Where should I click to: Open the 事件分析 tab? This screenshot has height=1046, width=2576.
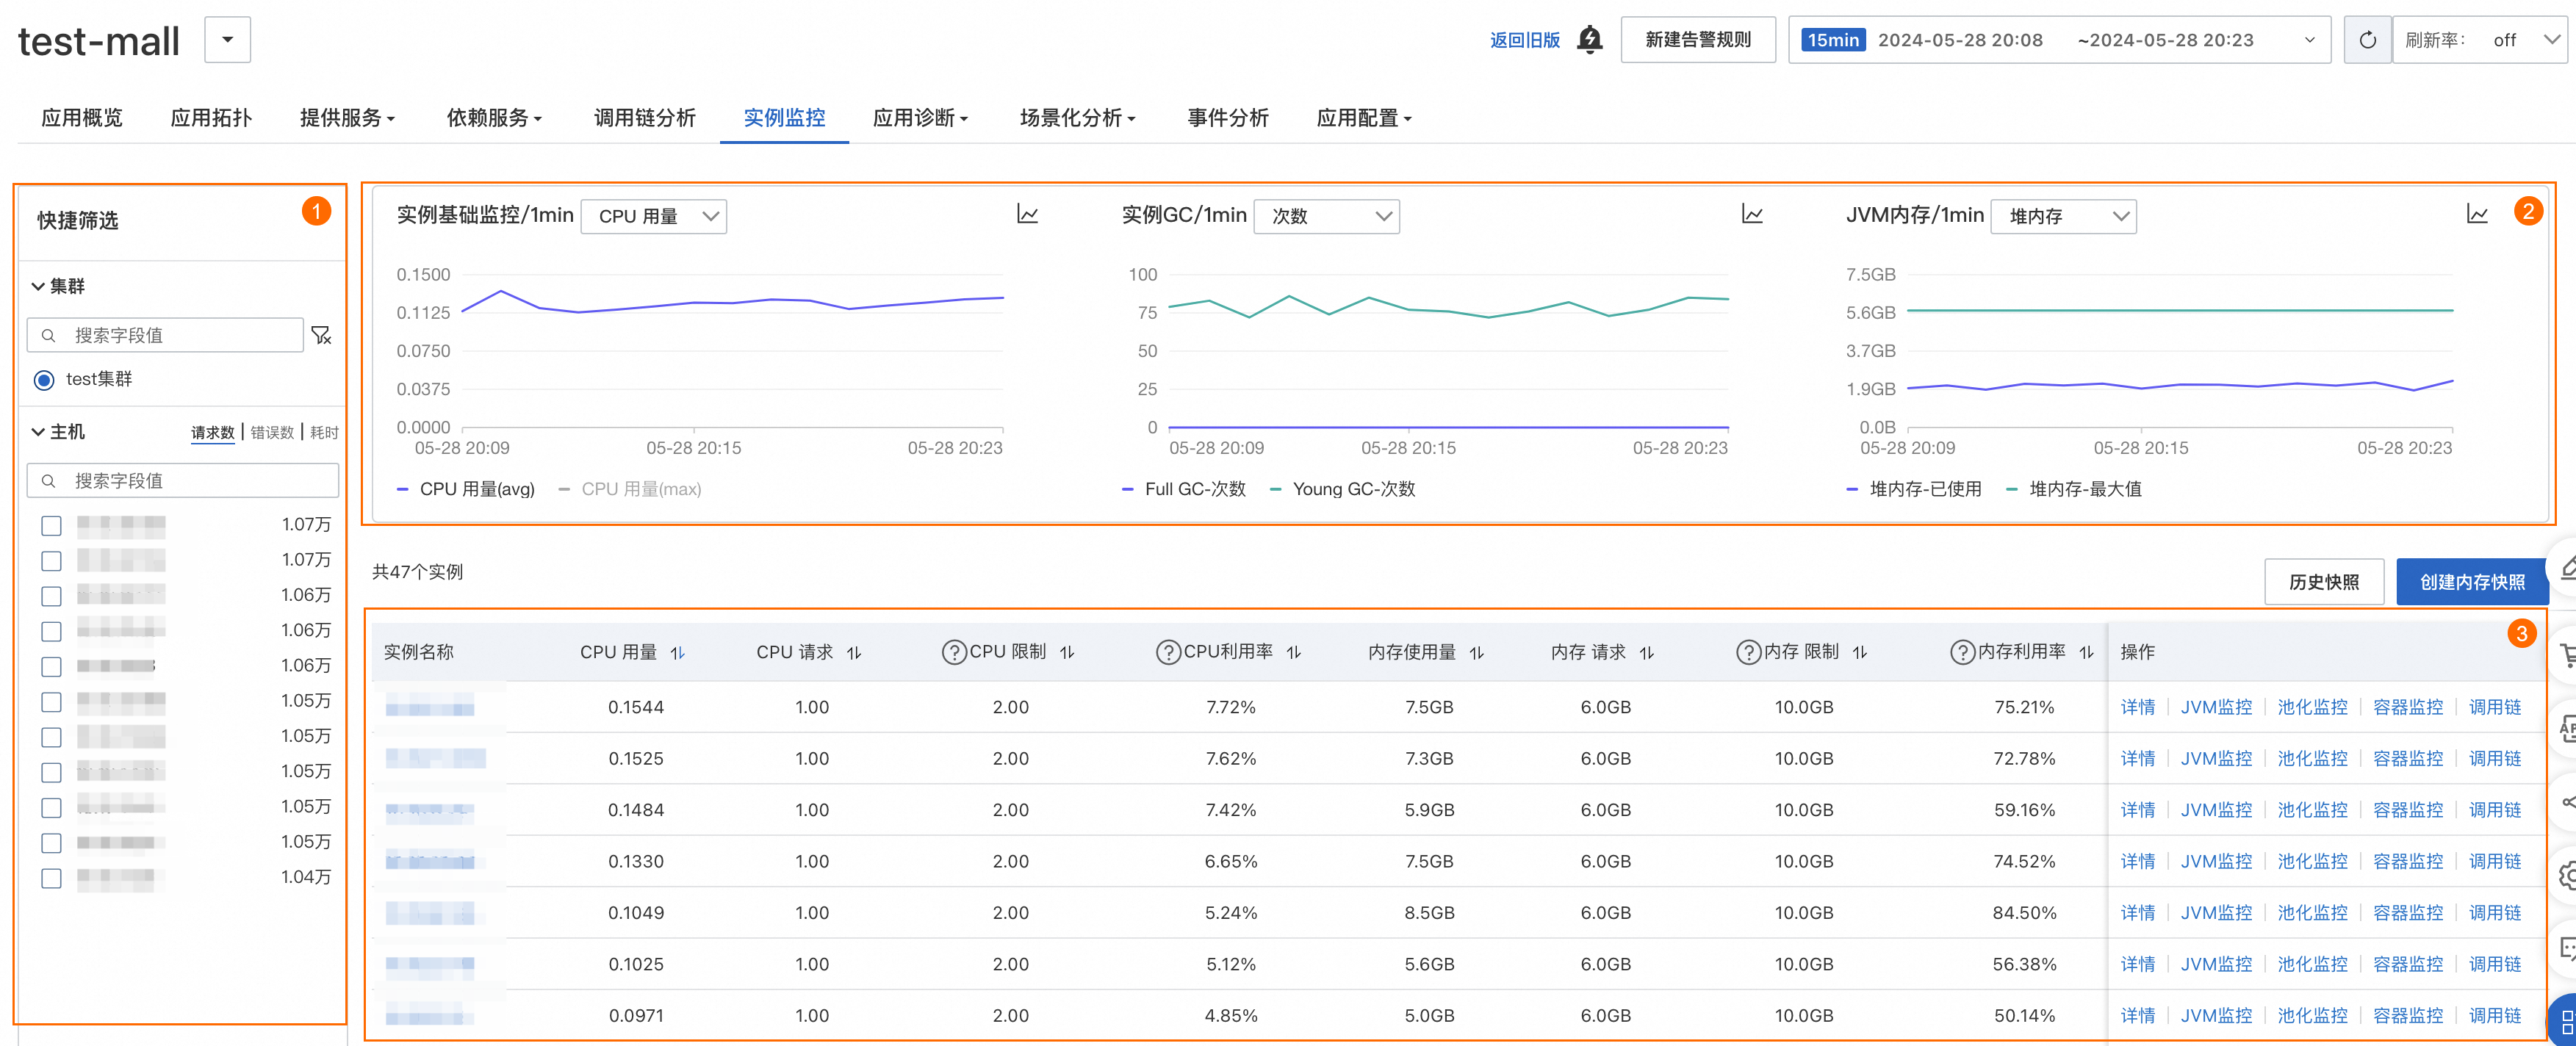click(1227, 118)
